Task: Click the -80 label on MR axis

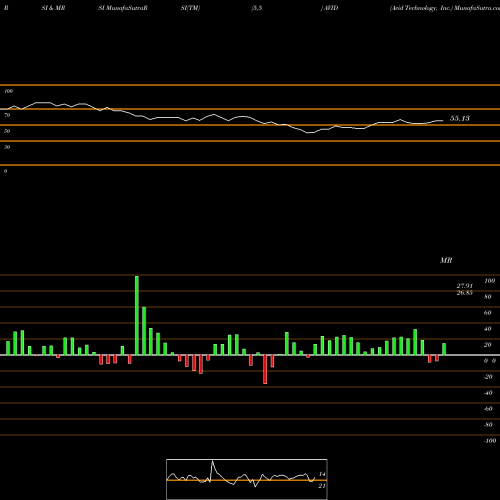Action: 488,425
